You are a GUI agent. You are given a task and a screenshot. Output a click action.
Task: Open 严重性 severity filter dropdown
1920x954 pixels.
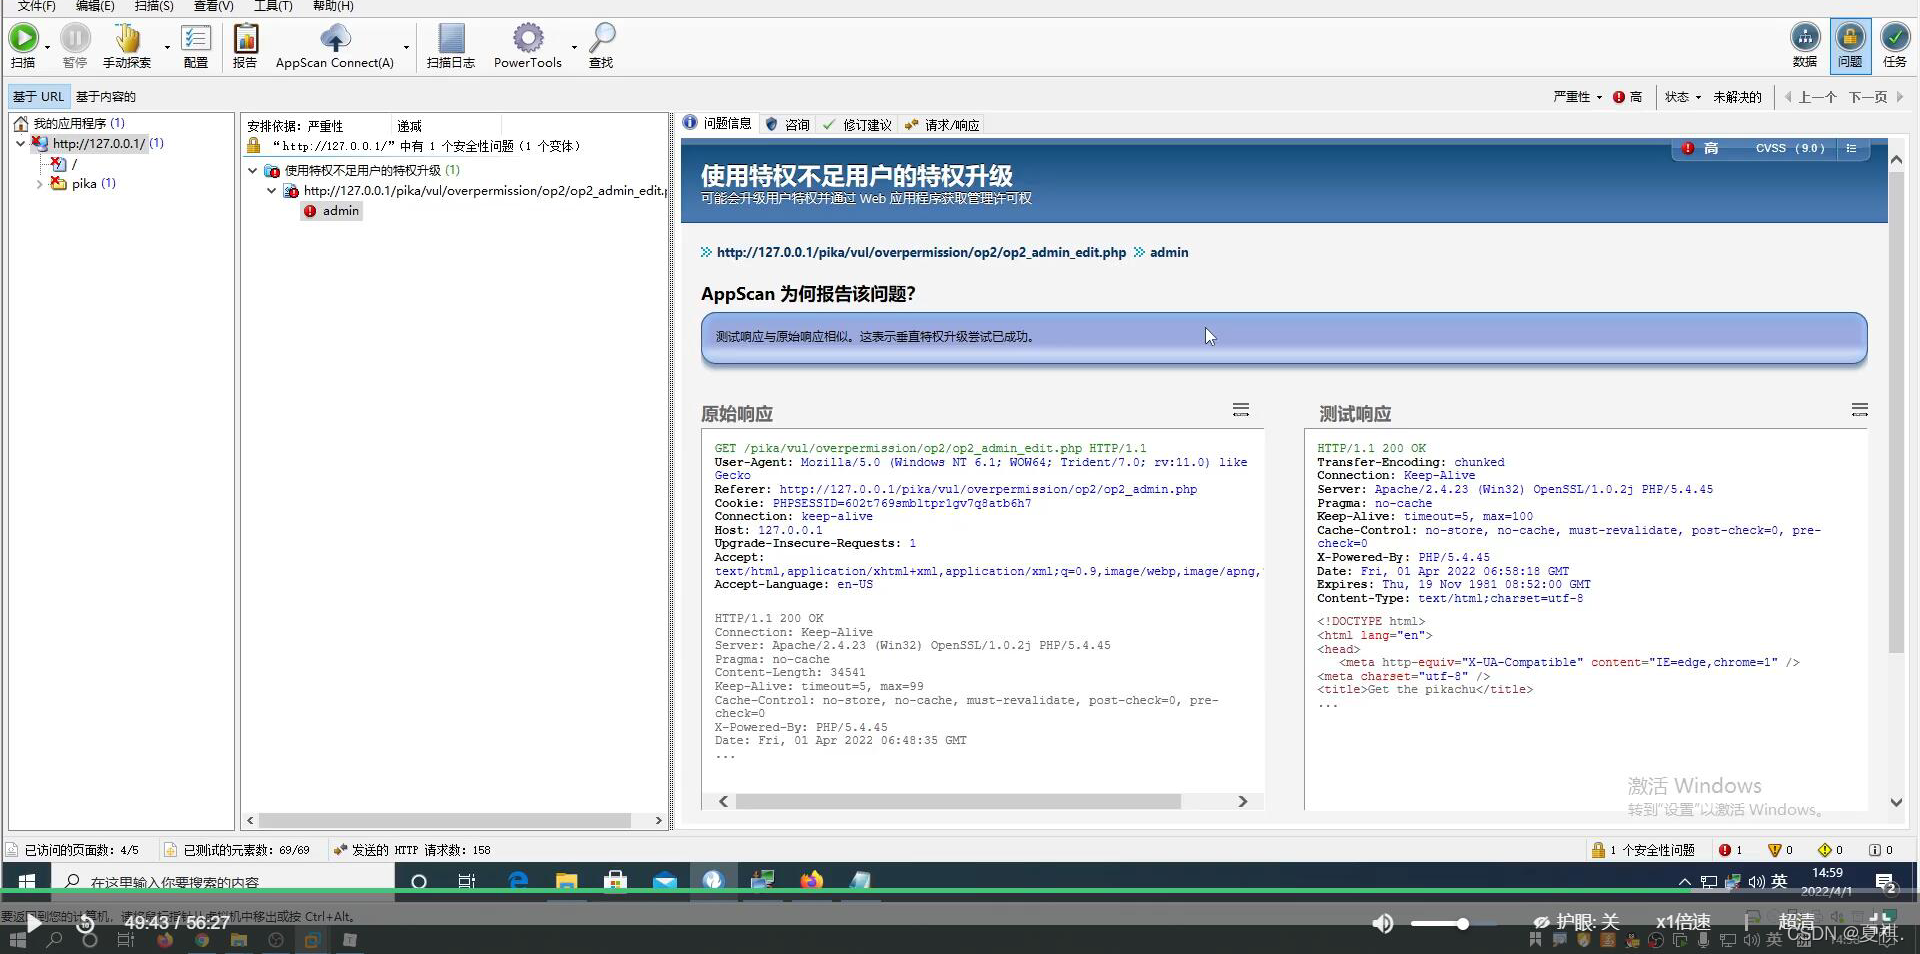pyautogui.click(x=1577, y=97)
